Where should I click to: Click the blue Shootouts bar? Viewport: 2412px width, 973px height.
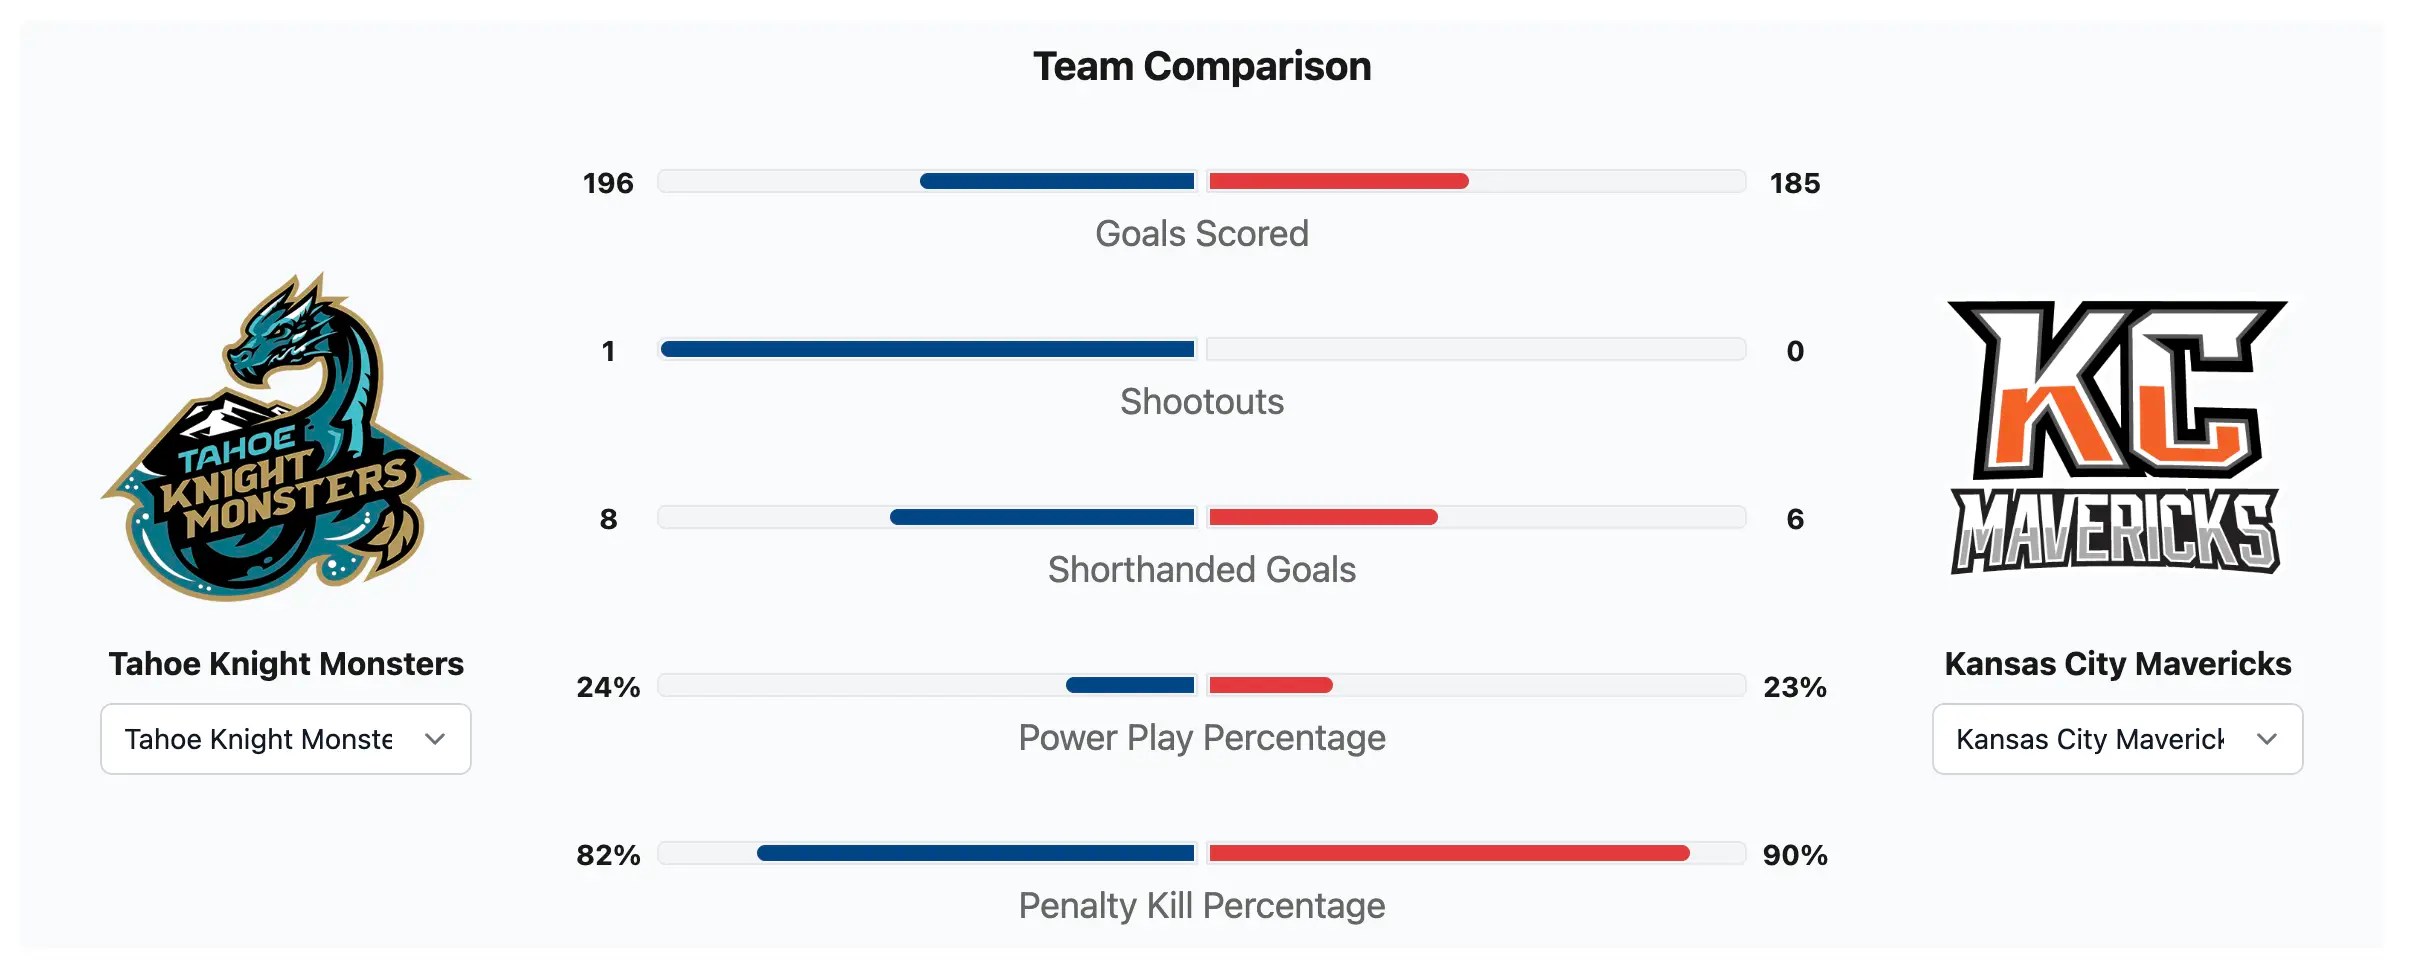click(x=927, y=349)
